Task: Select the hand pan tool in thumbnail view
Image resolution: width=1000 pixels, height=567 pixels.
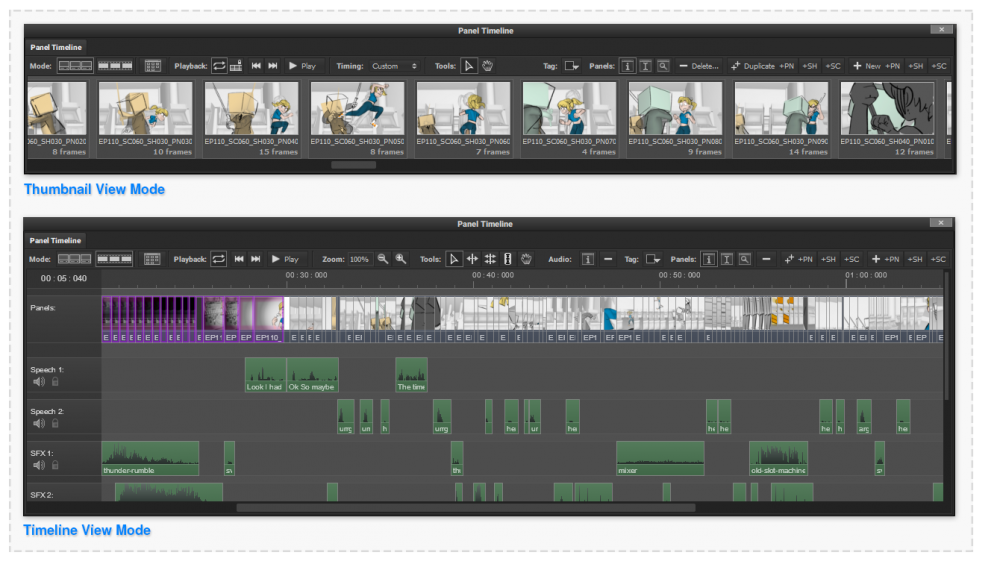Action: coord(488,66)
